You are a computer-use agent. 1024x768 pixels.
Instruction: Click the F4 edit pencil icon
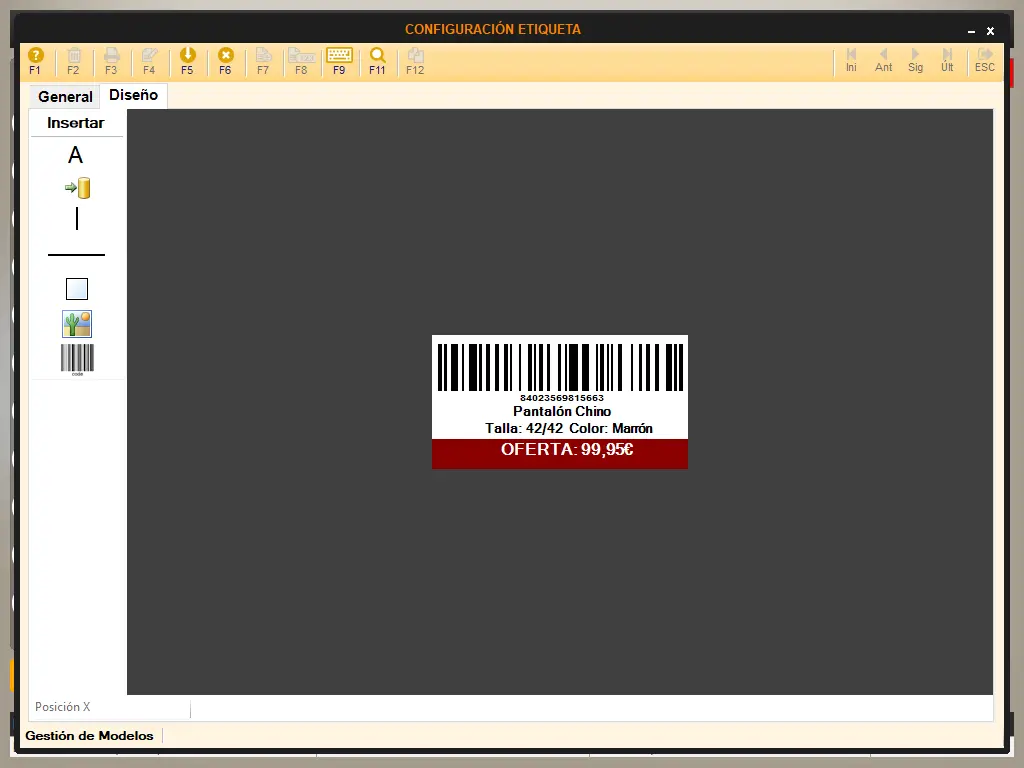point(149,61)
